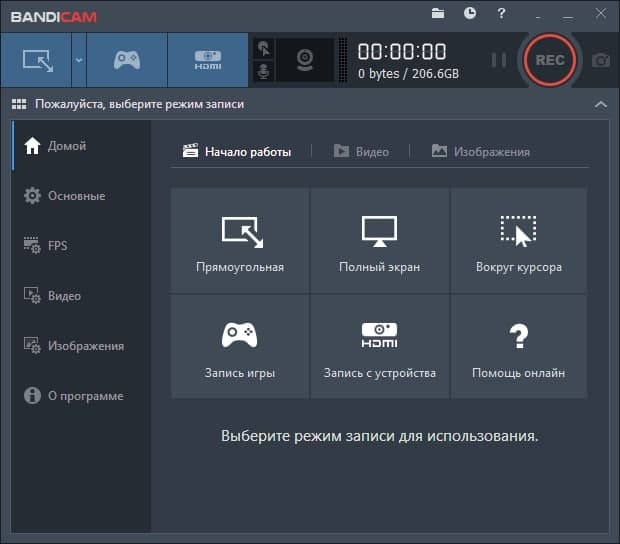This screenshot has height=544, width=620.
Task: Open Основные settings in sidebar
Action: [81, 196]
